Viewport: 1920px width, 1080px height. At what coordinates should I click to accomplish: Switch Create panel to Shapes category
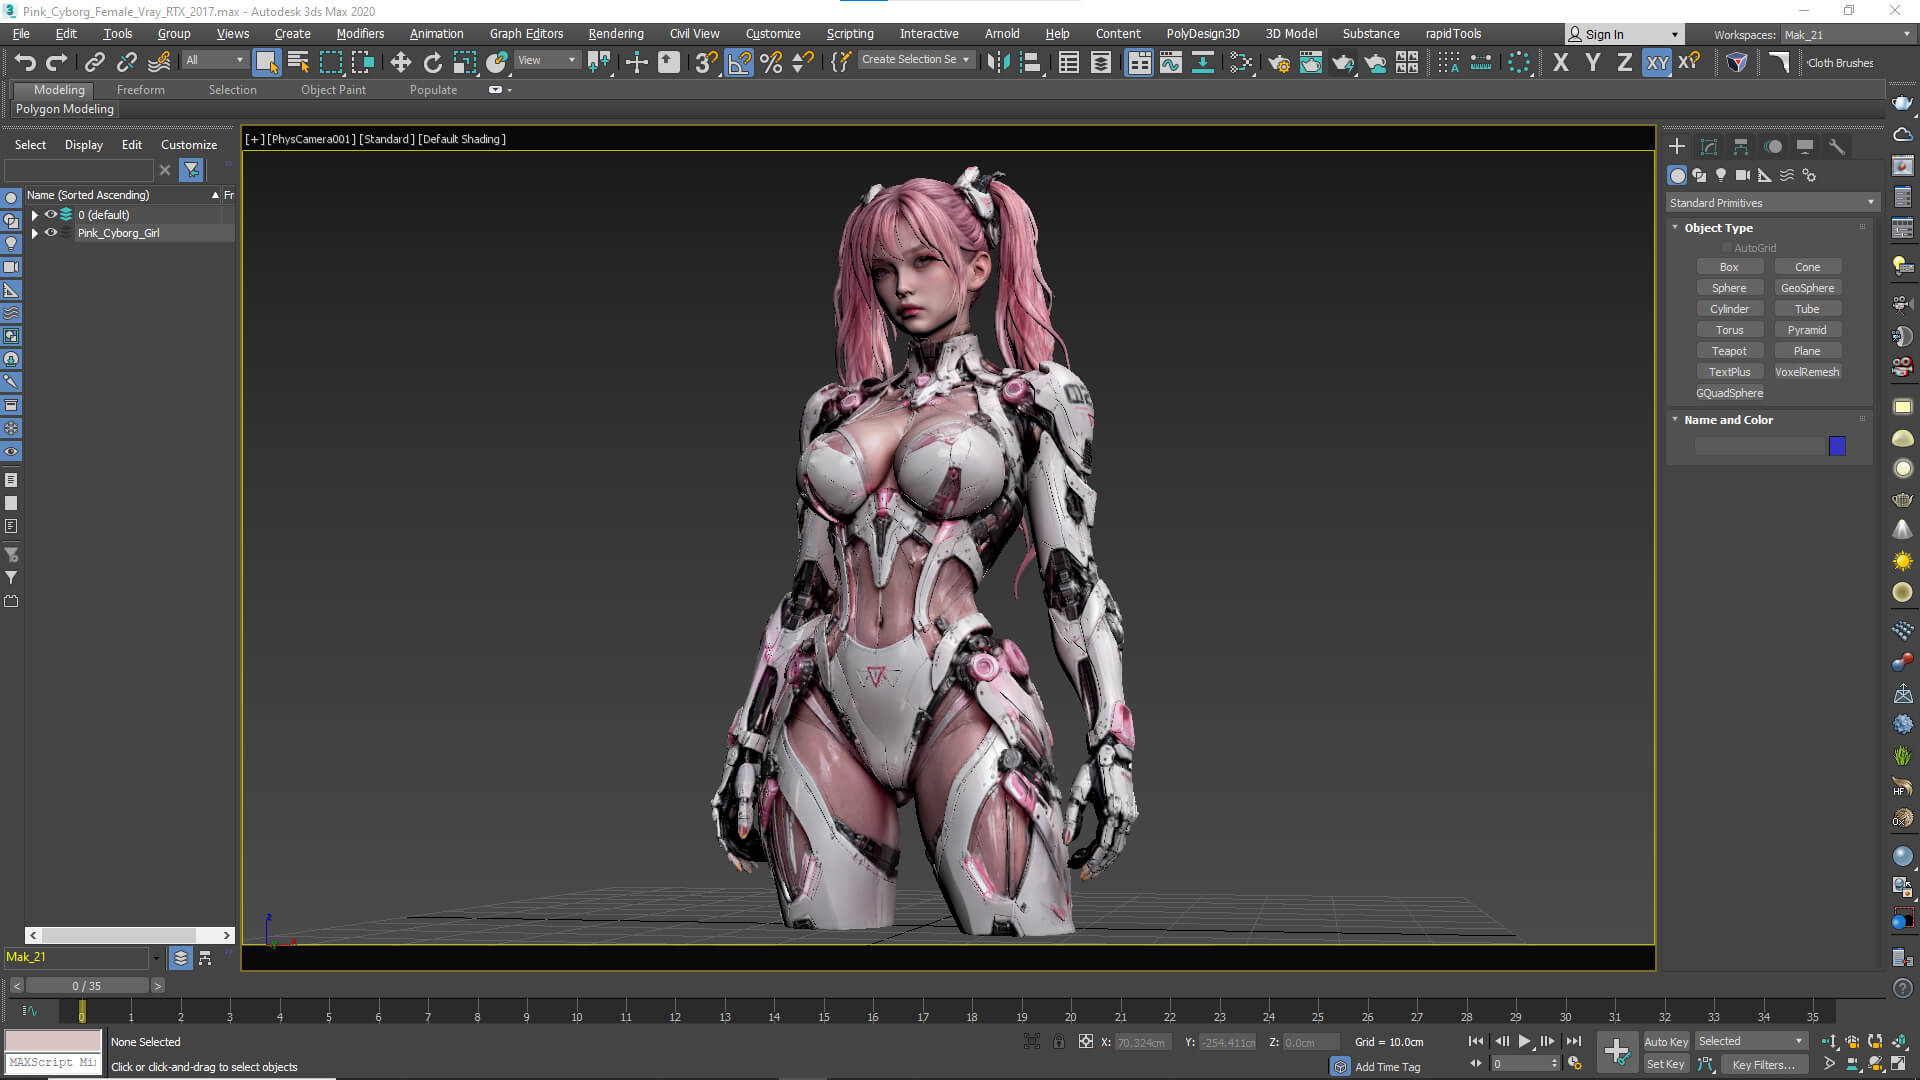click(x=1699, y=175)
